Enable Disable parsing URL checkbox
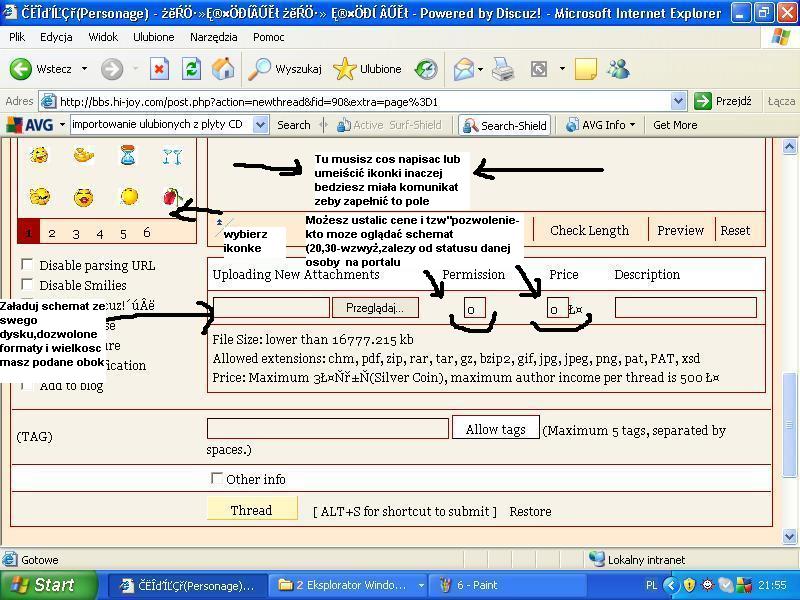Viewport: 800px width, 600px height. 27,265
